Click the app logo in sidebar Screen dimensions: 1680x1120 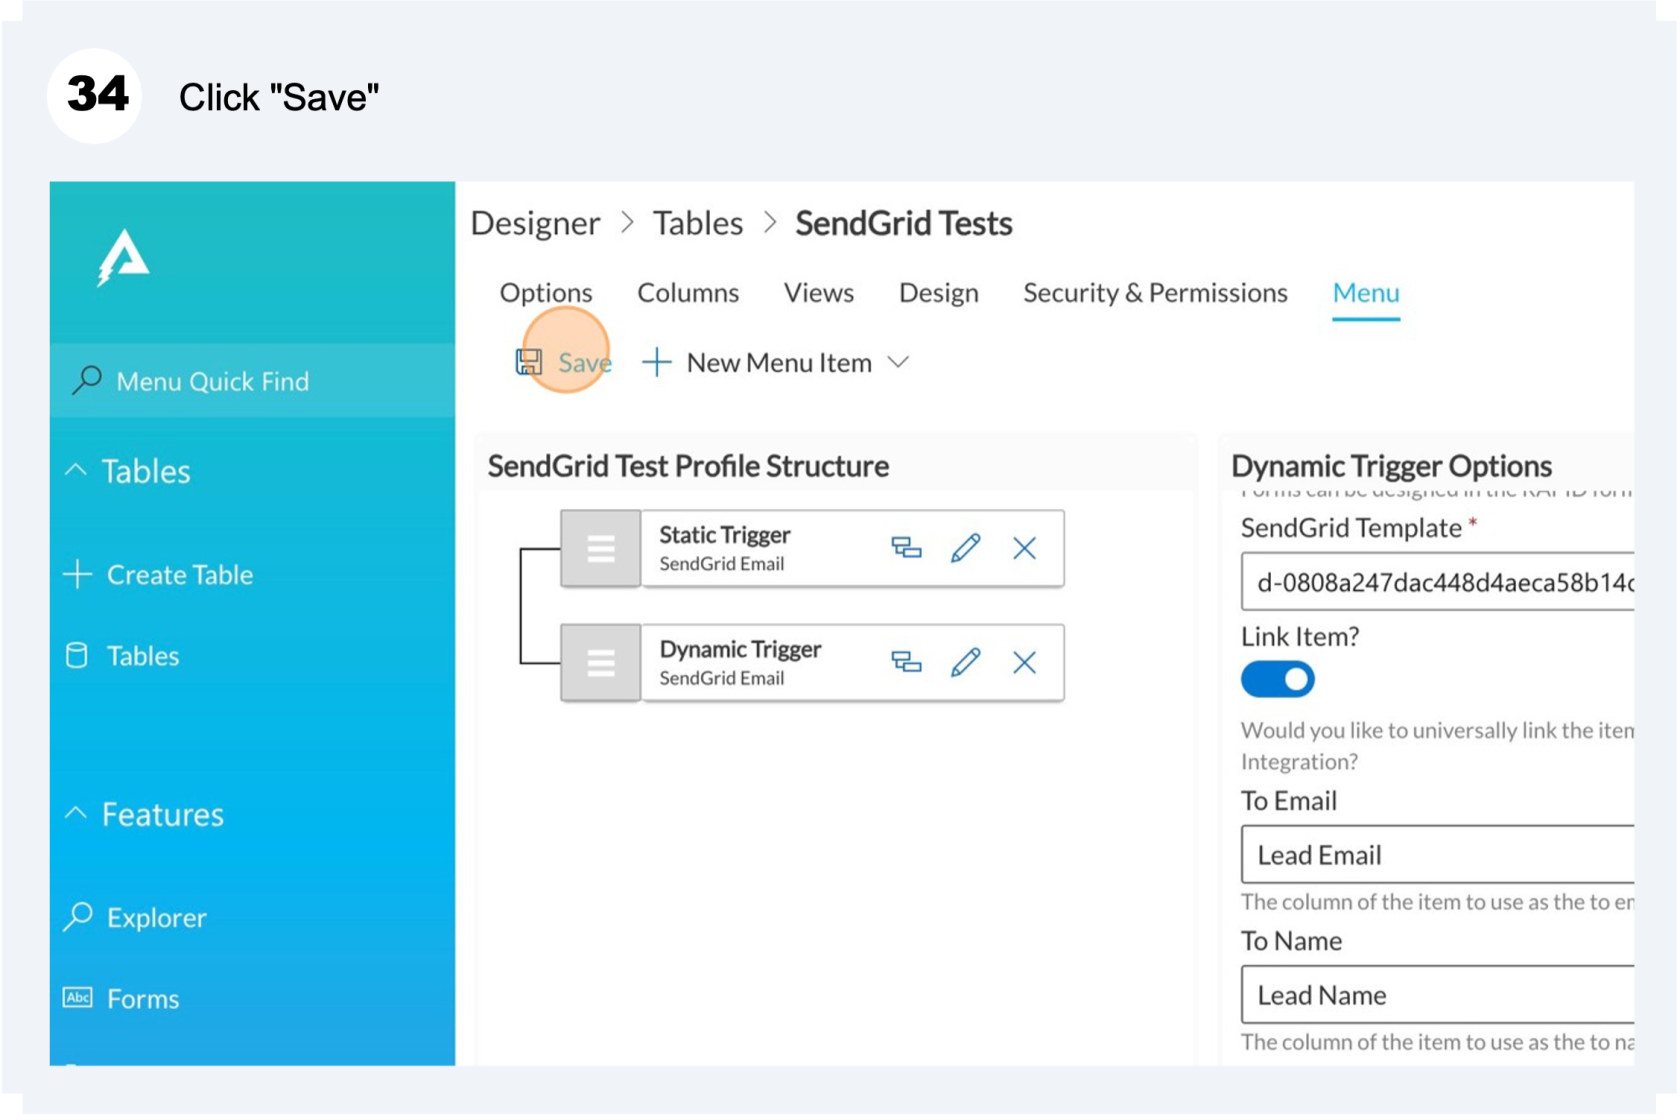pos(123,257)
